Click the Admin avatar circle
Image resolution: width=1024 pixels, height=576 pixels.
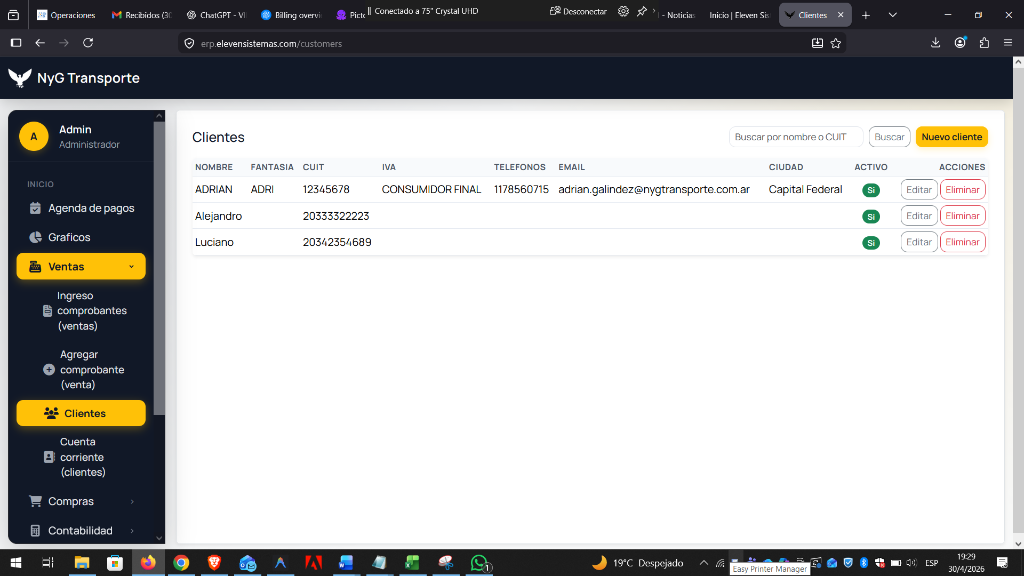(33, 136)
